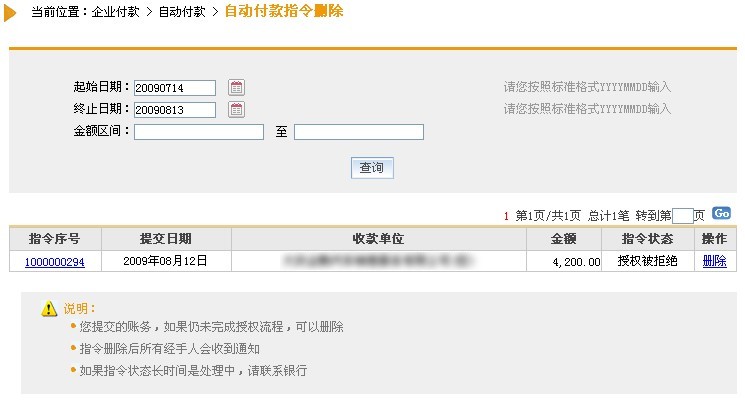Select 自动付款 in the breadcrumb
745x406 pixels.
[x=182, y=12]
